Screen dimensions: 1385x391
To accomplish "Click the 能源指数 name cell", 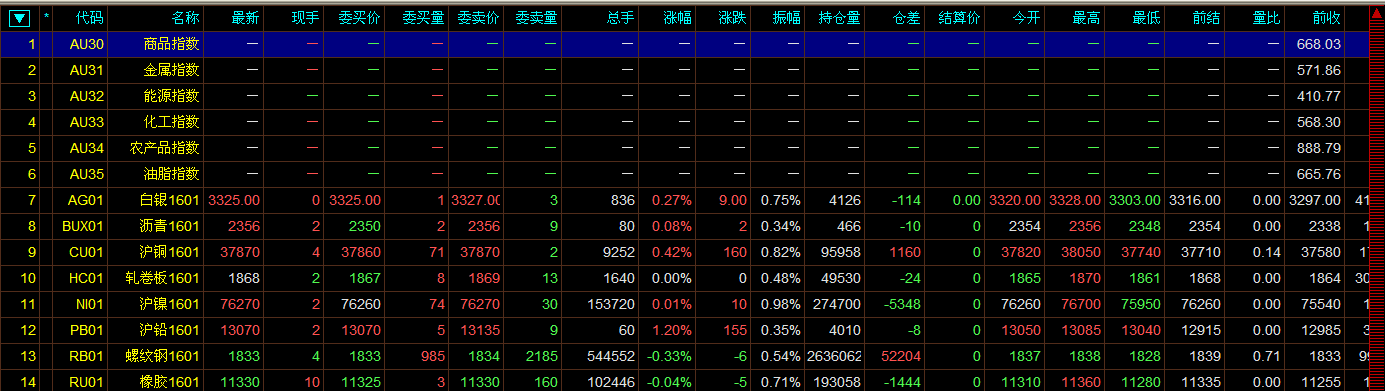I will (172, 96).
